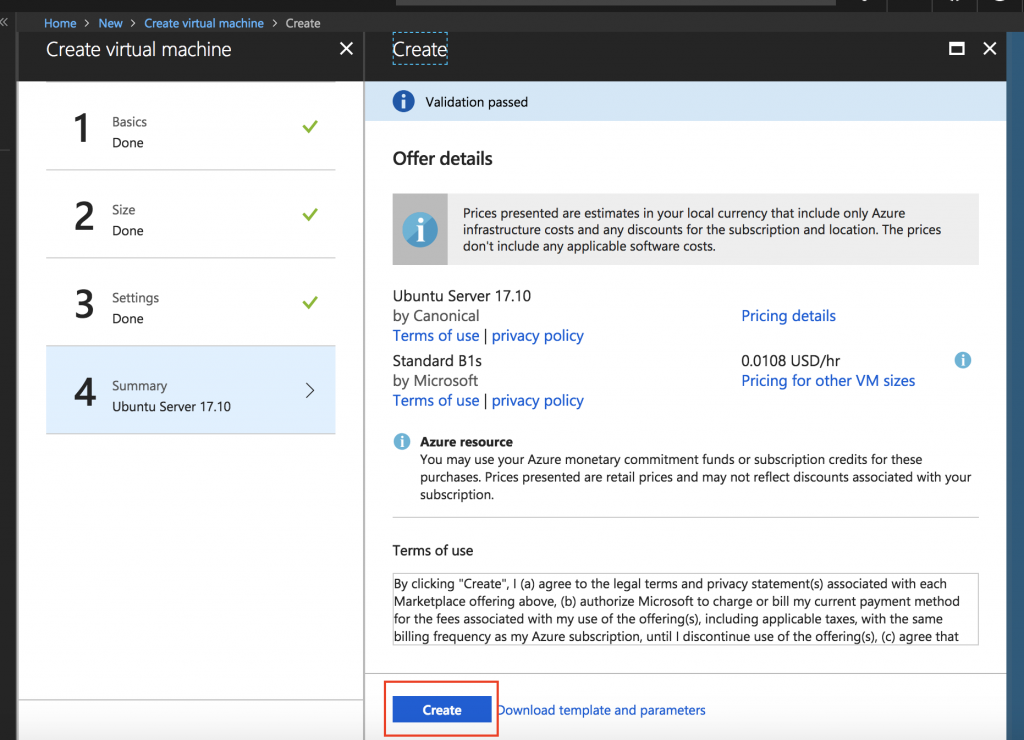
Task: Go to Home via the breadcrumb
Action: click(60, 22)
